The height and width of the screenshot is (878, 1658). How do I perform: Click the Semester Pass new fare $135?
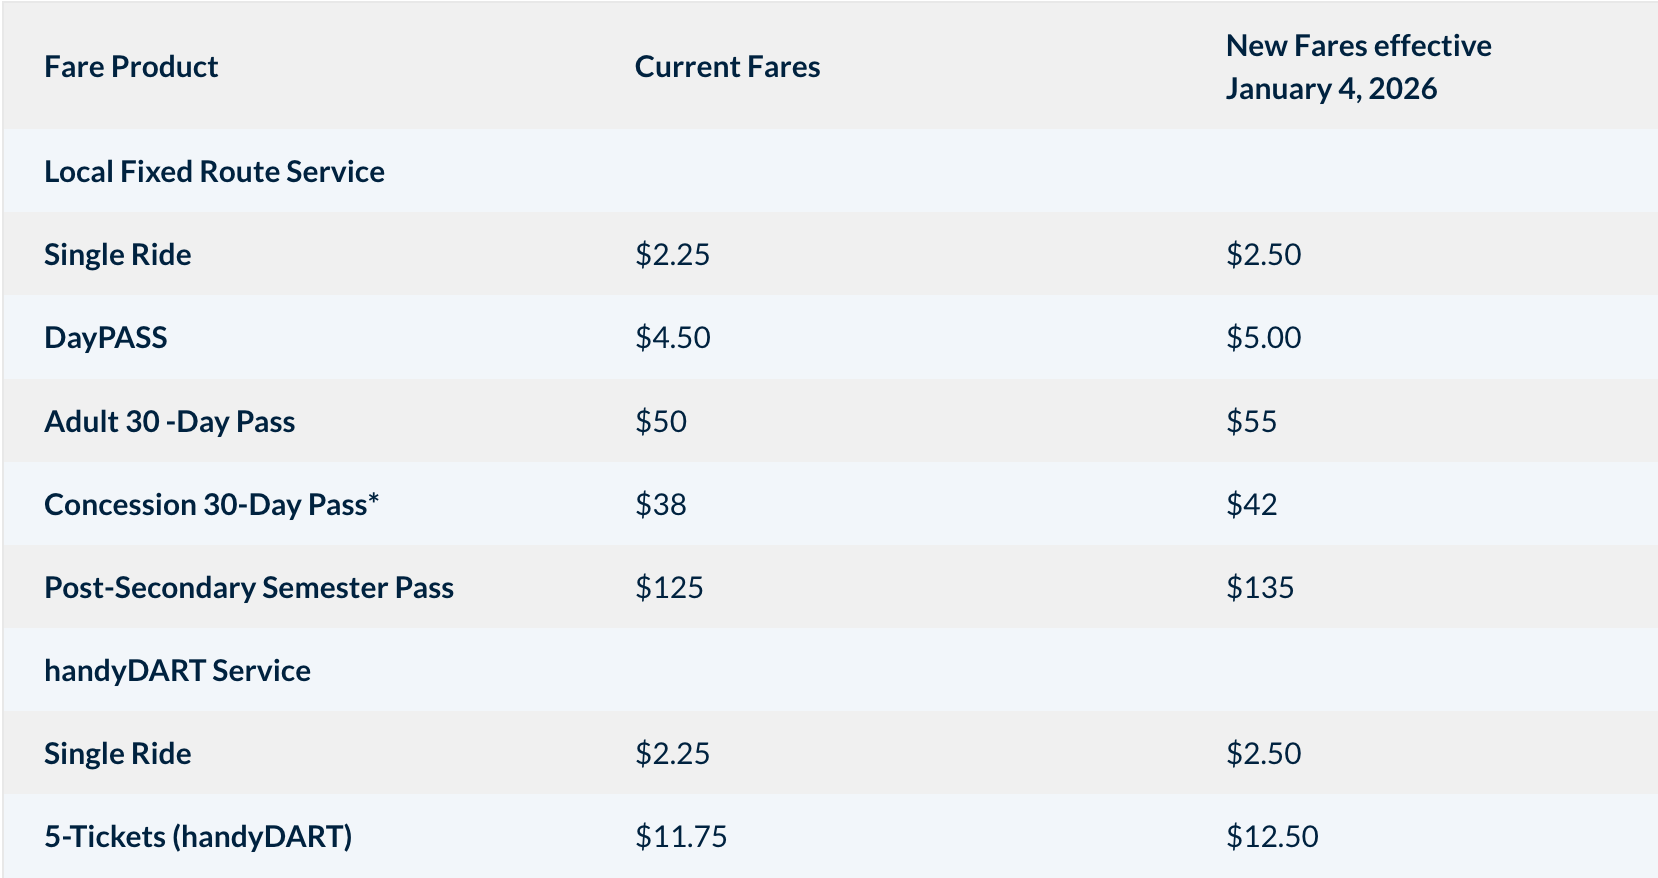coord(1260,588)
